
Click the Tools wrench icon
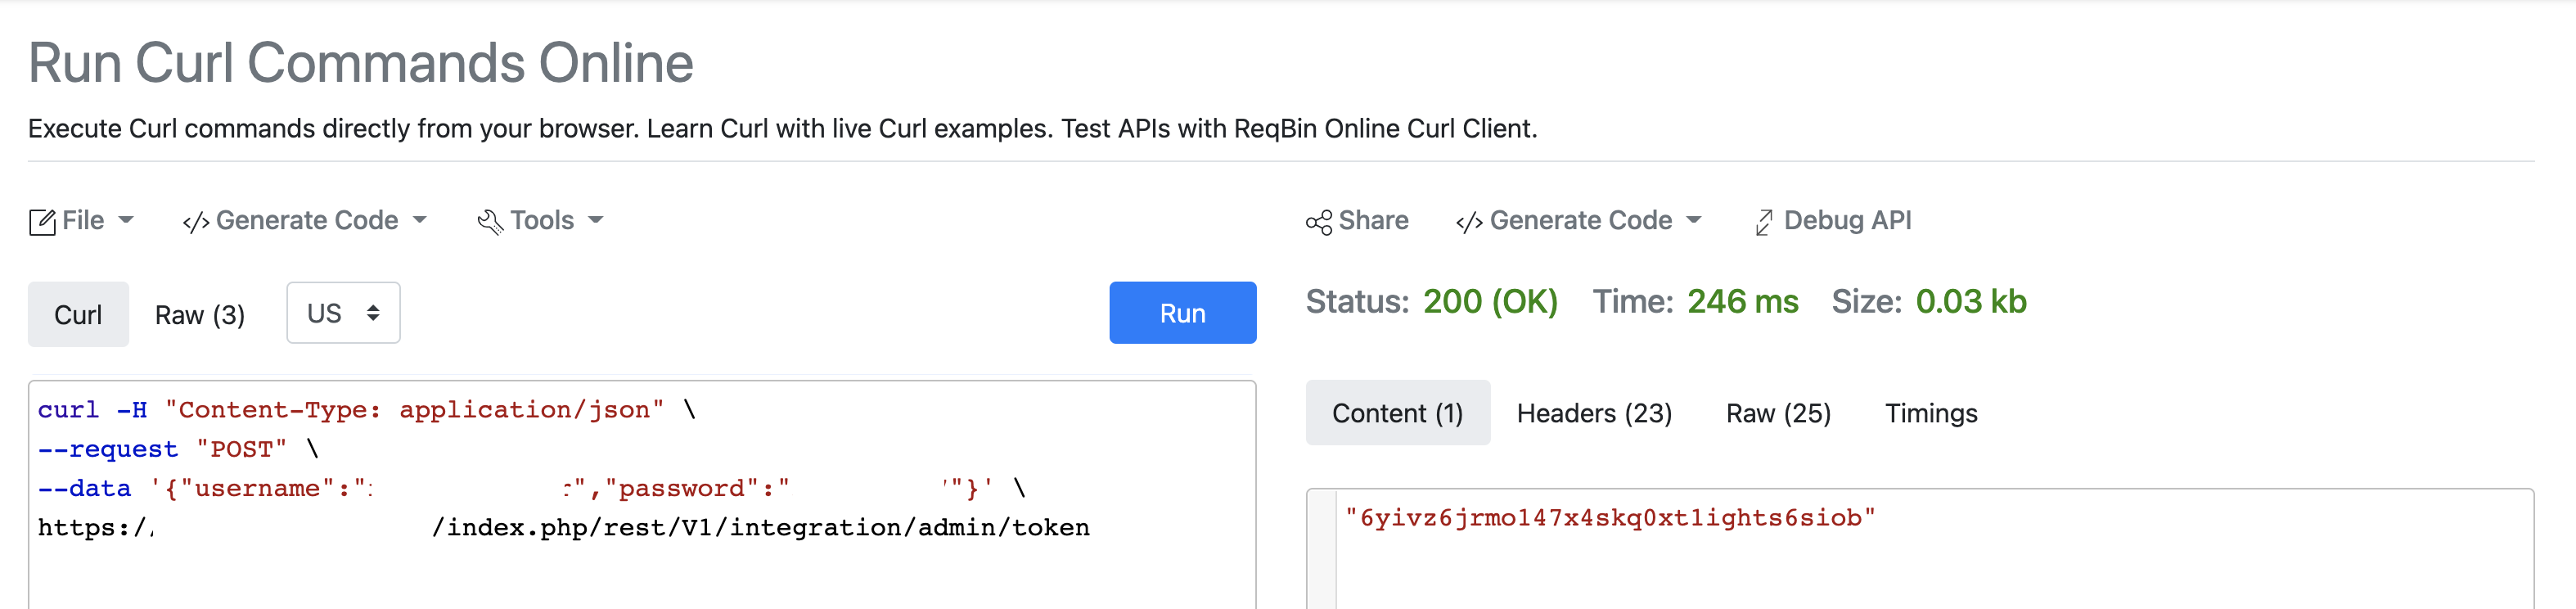point(490,221)
